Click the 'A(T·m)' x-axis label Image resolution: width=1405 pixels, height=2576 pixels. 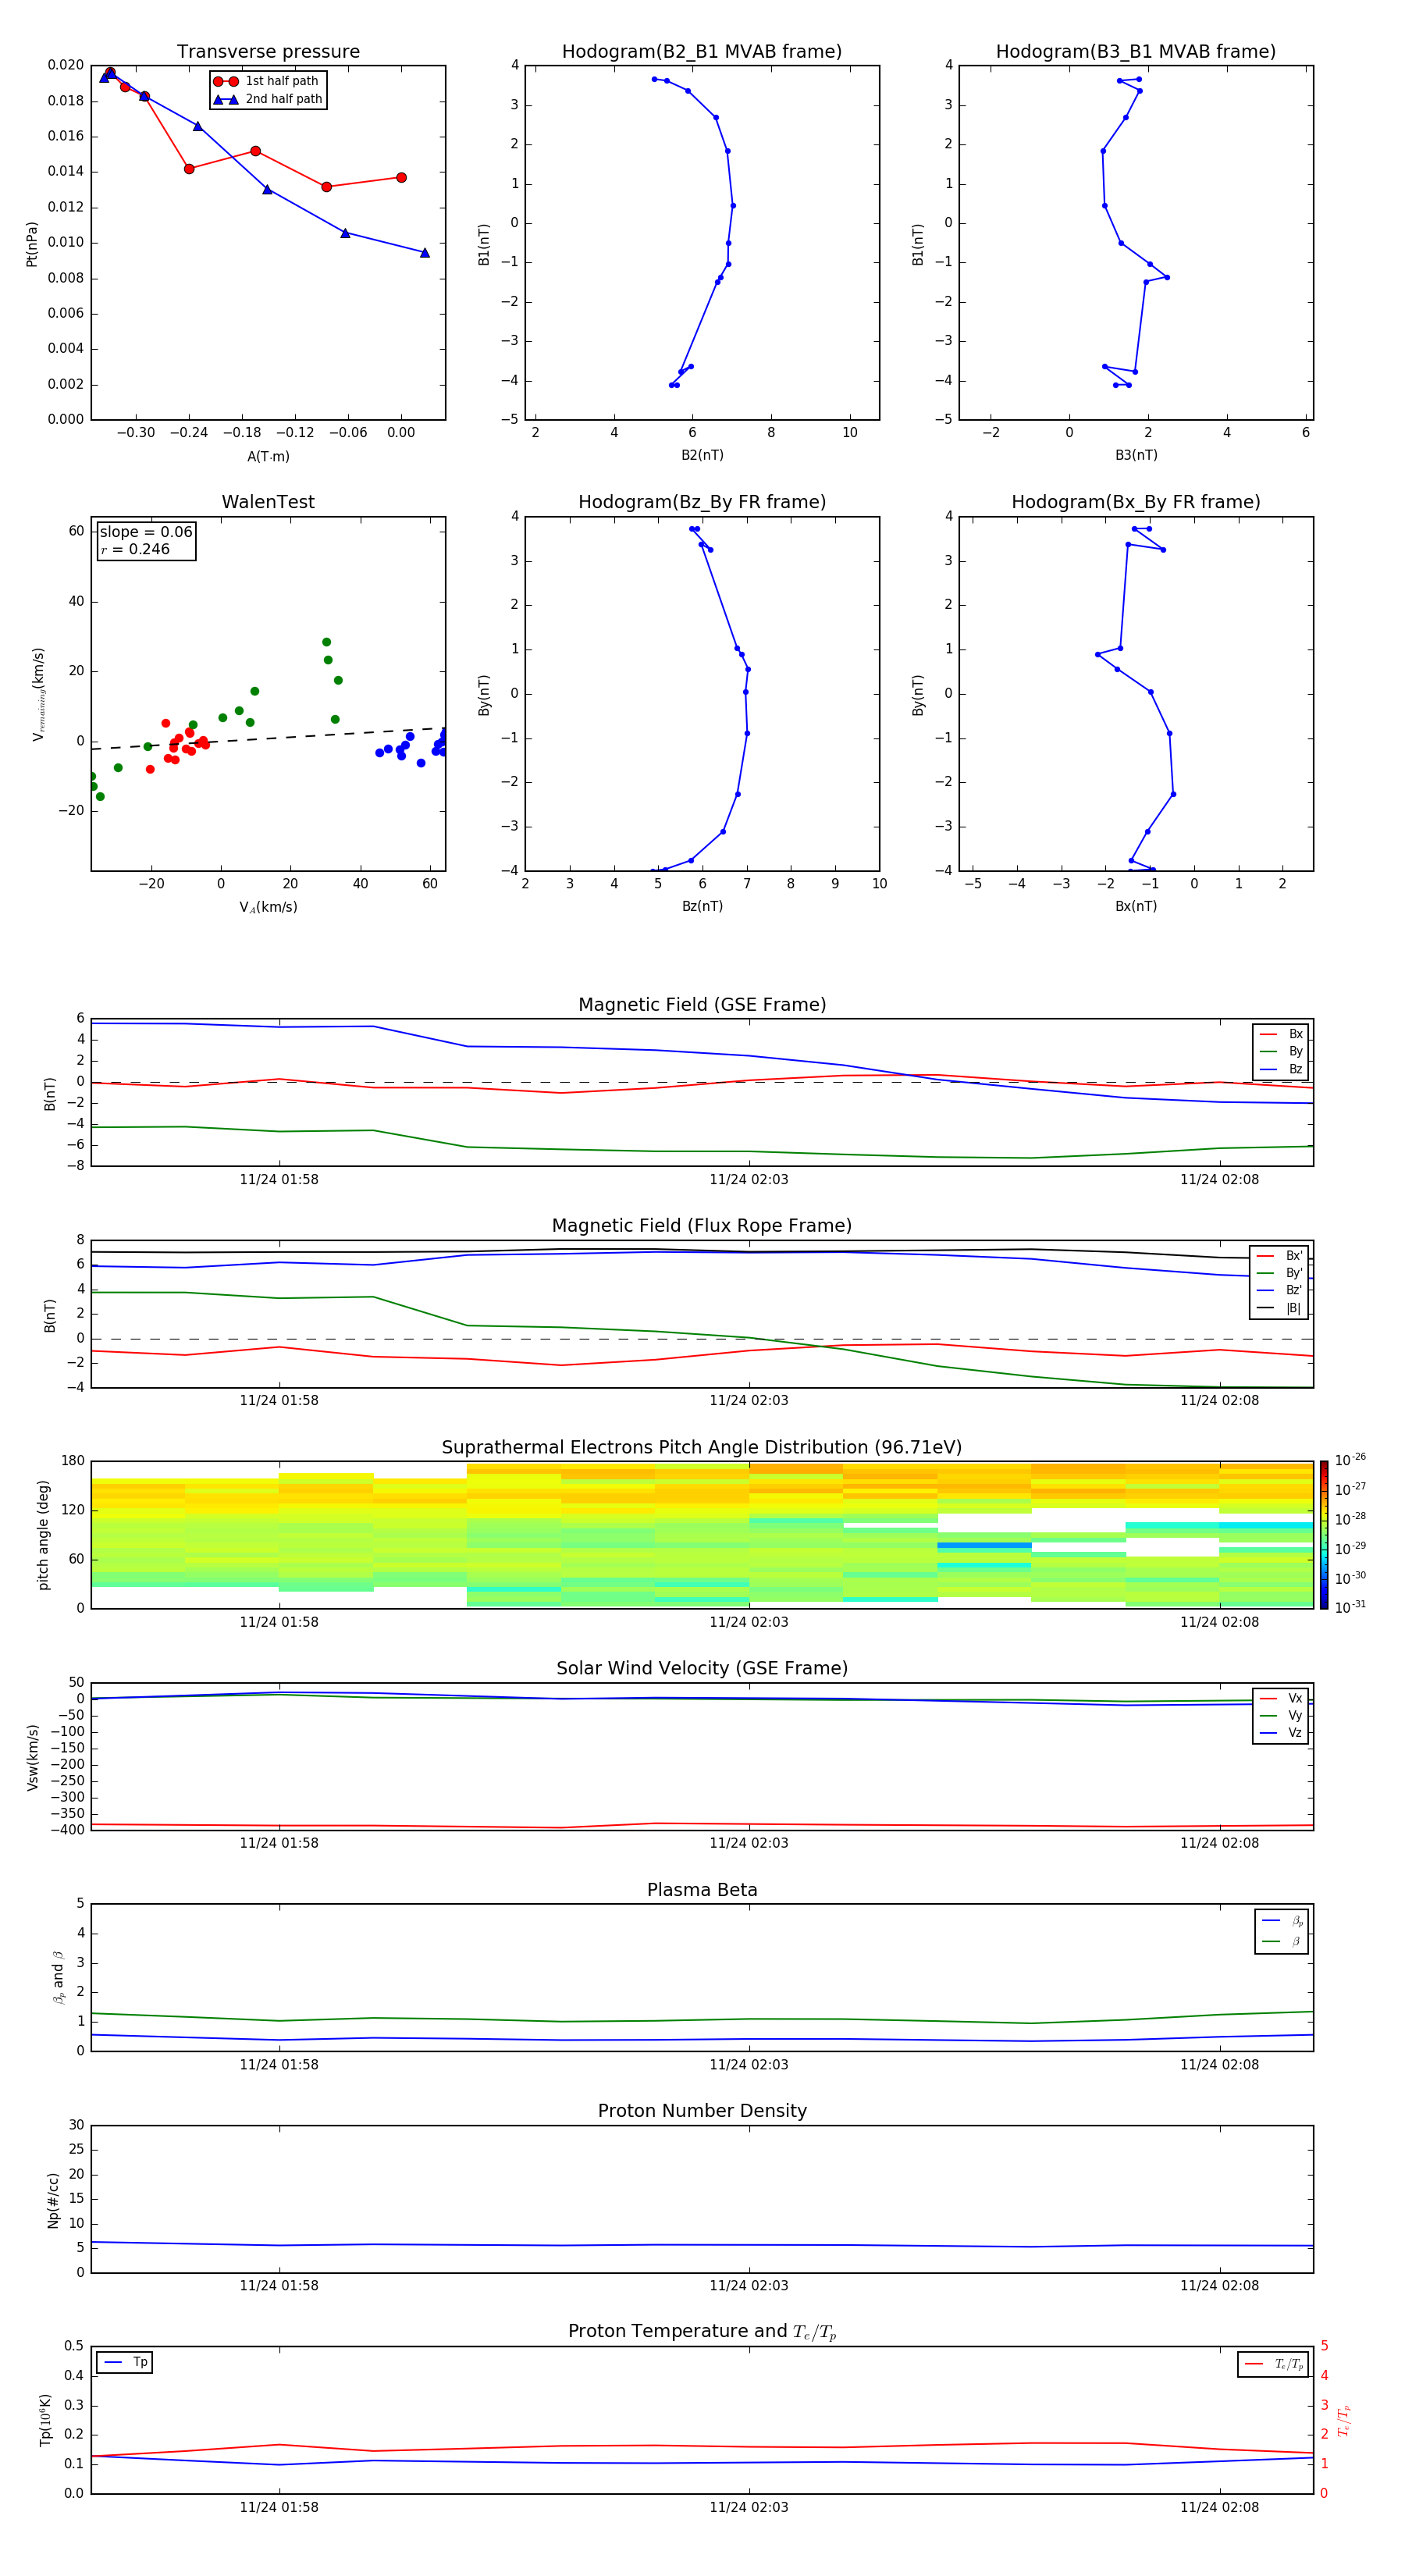click(x=268, y=457)
